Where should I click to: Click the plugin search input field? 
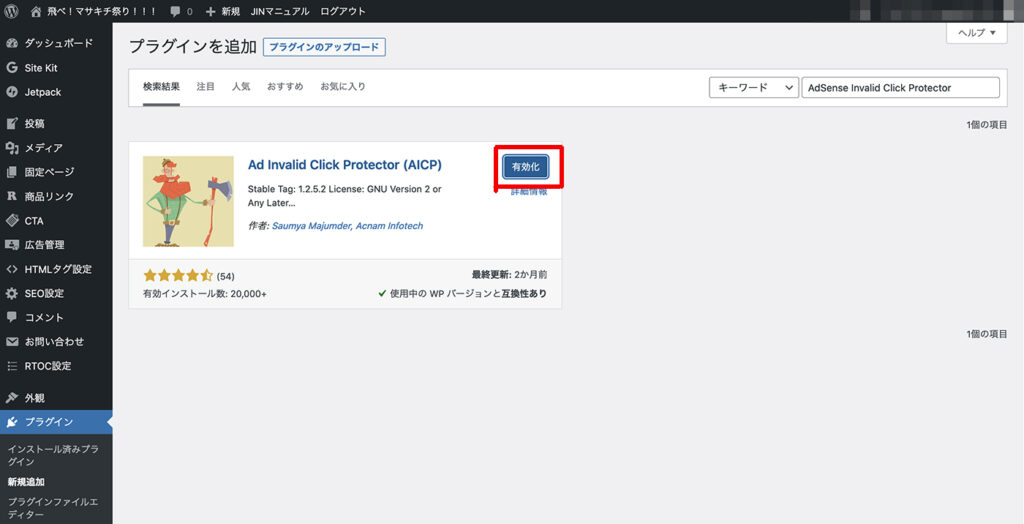tap(900, 88)
